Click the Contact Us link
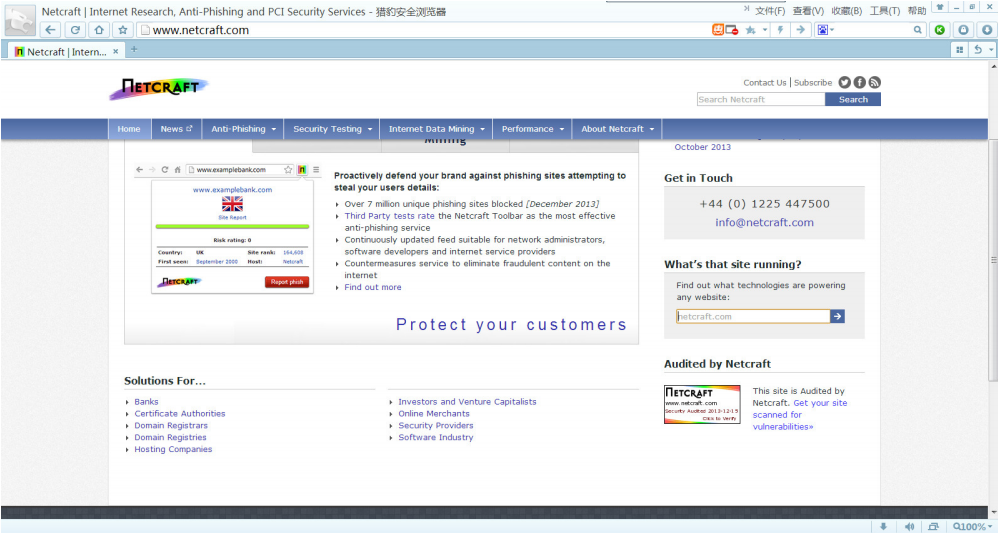Image resolution: width=998 pixels, height=533 pixels. point(764,83)
